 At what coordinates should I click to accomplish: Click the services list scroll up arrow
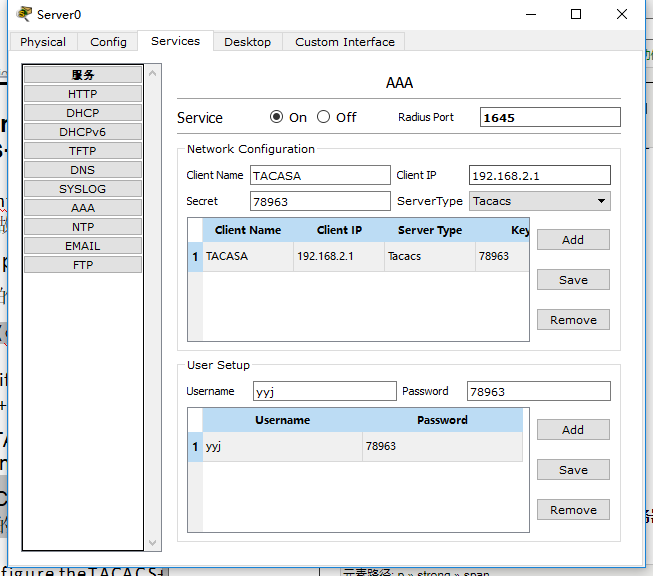tap(152, 73)
